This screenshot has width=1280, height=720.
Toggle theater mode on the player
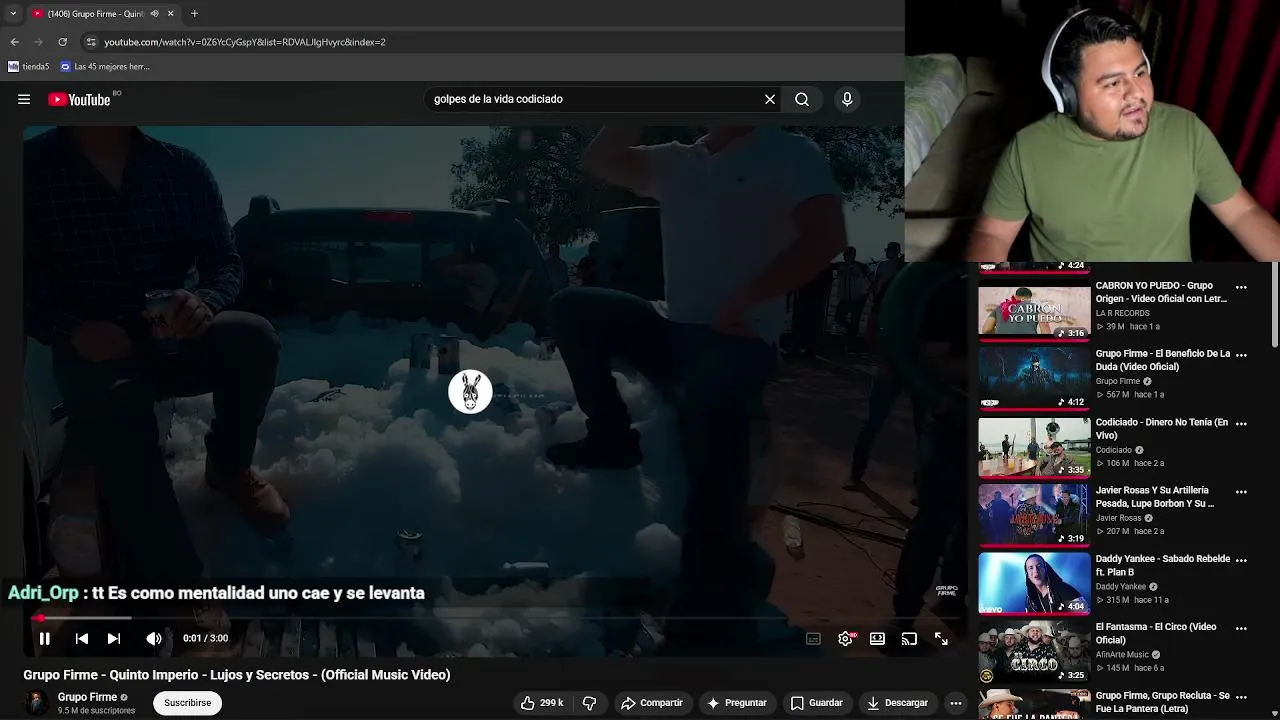click(877, 639)
